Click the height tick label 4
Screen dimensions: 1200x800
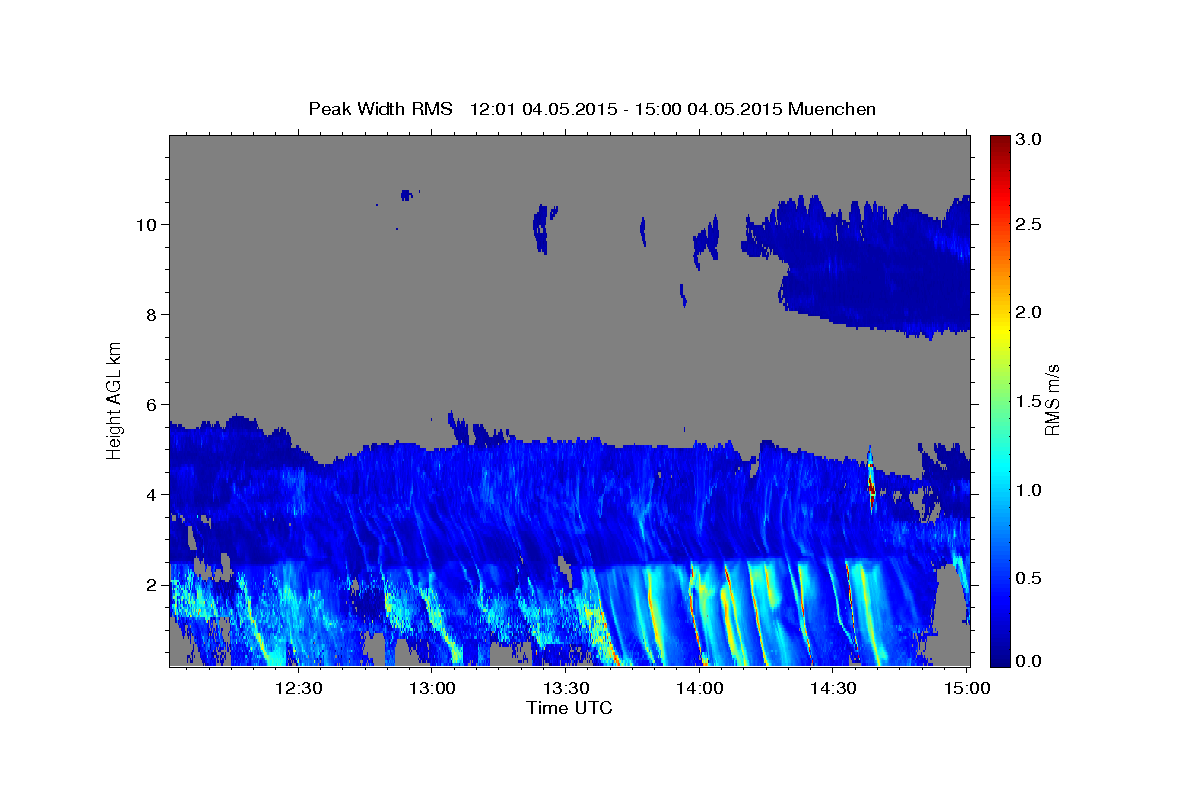click(152, 495)
